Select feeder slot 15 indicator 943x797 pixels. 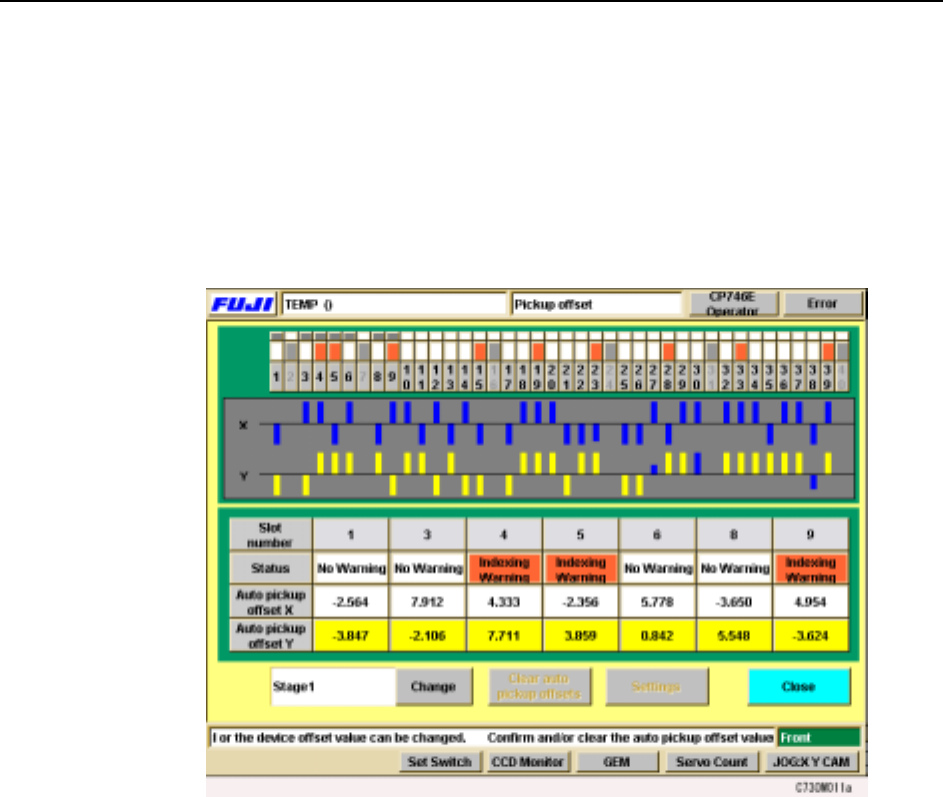[480, 351]
